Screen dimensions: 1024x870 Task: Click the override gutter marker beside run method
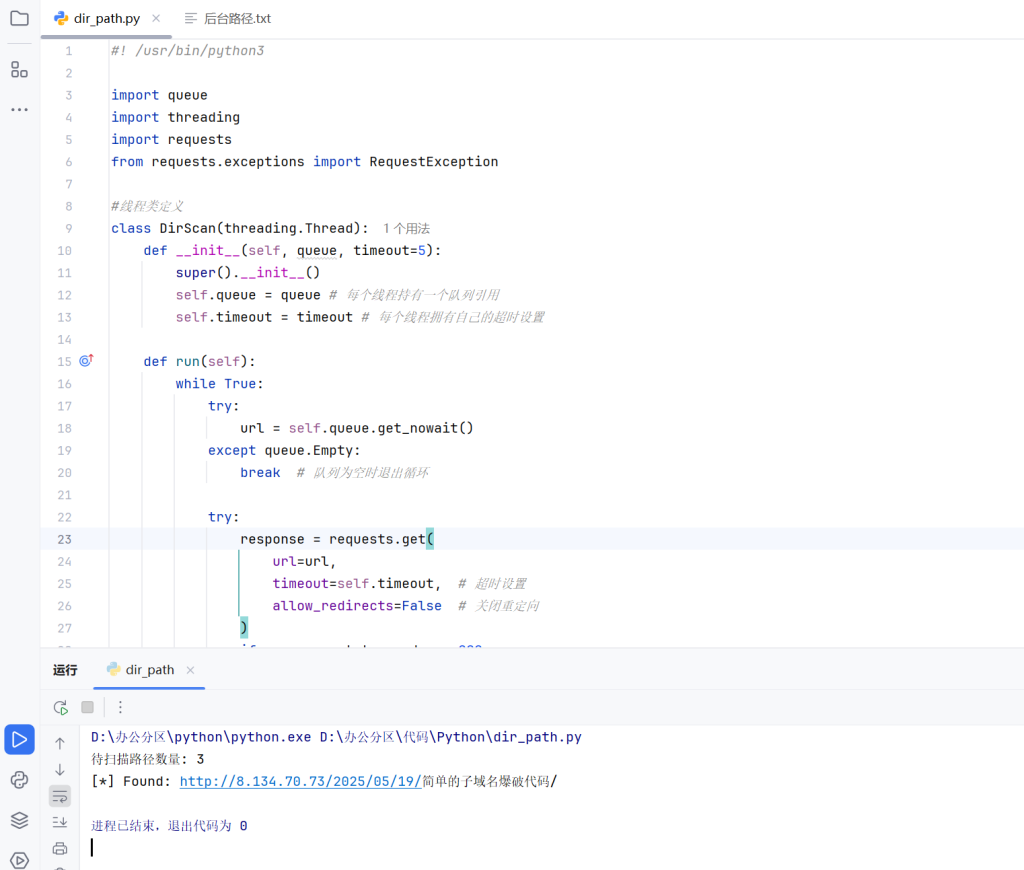(86, 361)
